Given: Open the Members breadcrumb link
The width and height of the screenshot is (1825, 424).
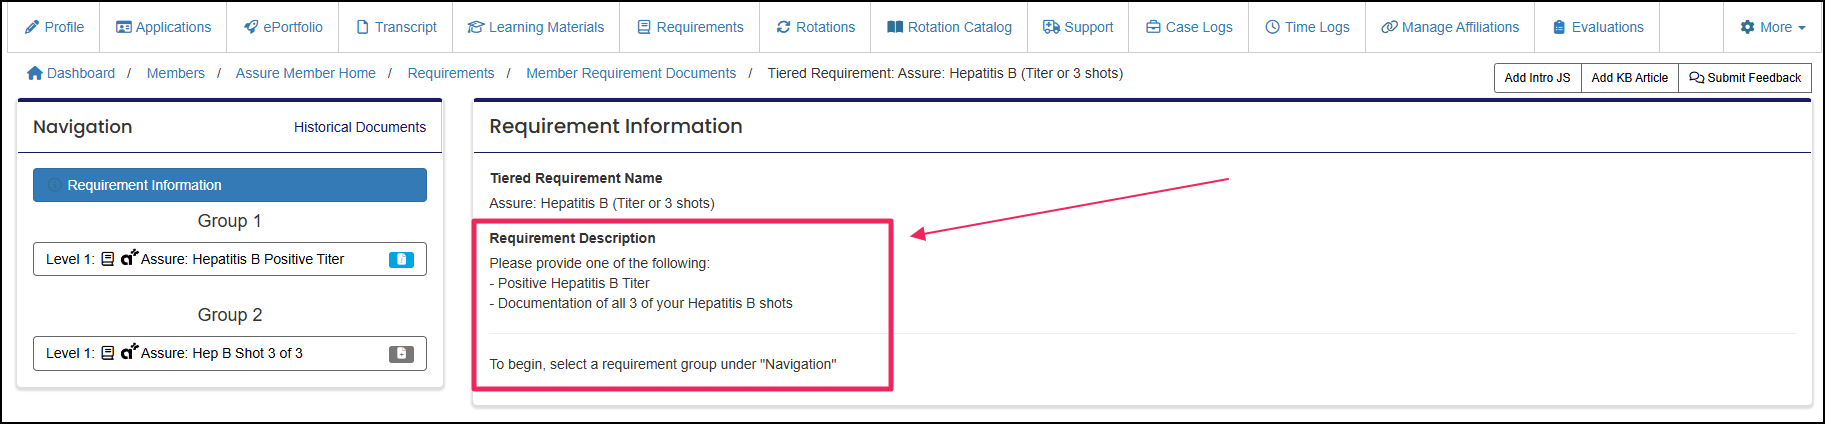Looking at the screenshot, I should (176, 73).
